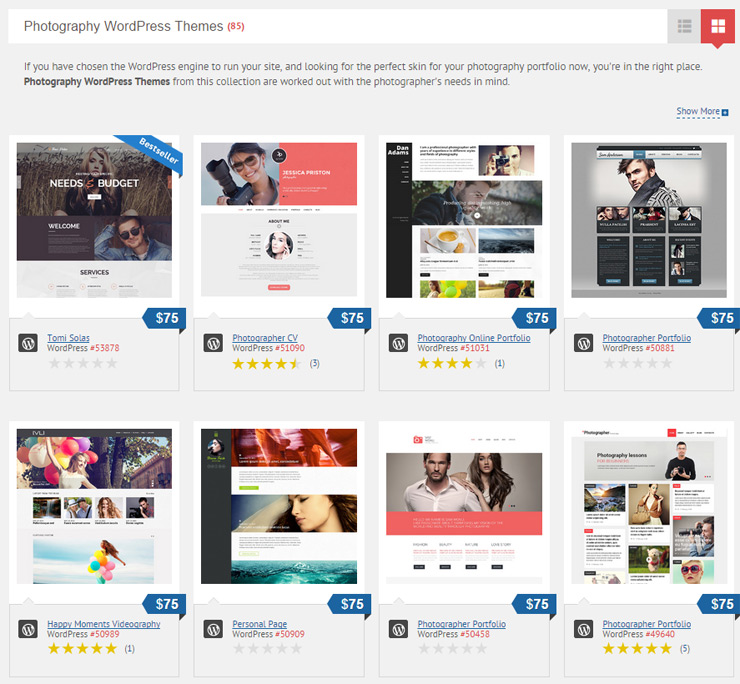740x684 pixels.
Task: Click star rating of Tomi Solas
Action: pos(83,363)
